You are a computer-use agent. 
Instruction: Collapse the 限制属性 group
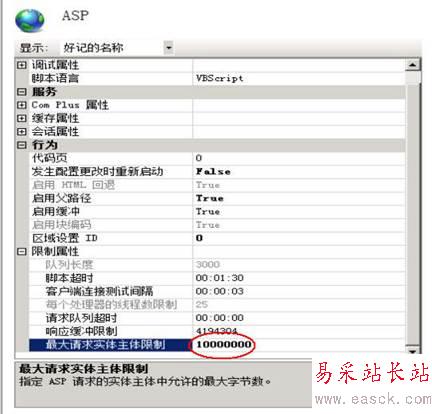pos(21,252)
